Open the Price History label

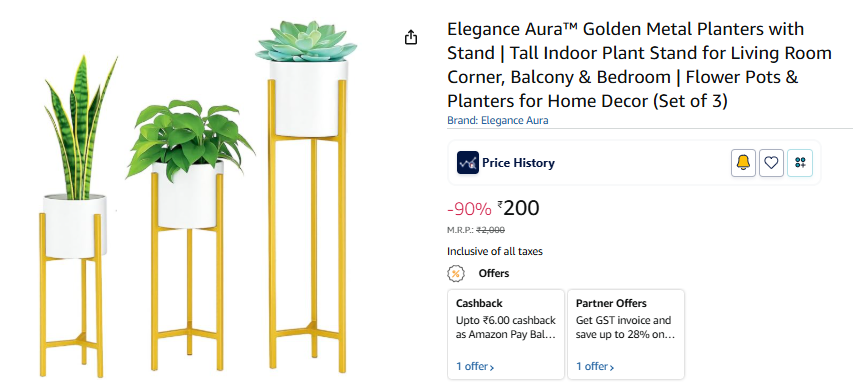pyautogui.click(x=518, y=163)
